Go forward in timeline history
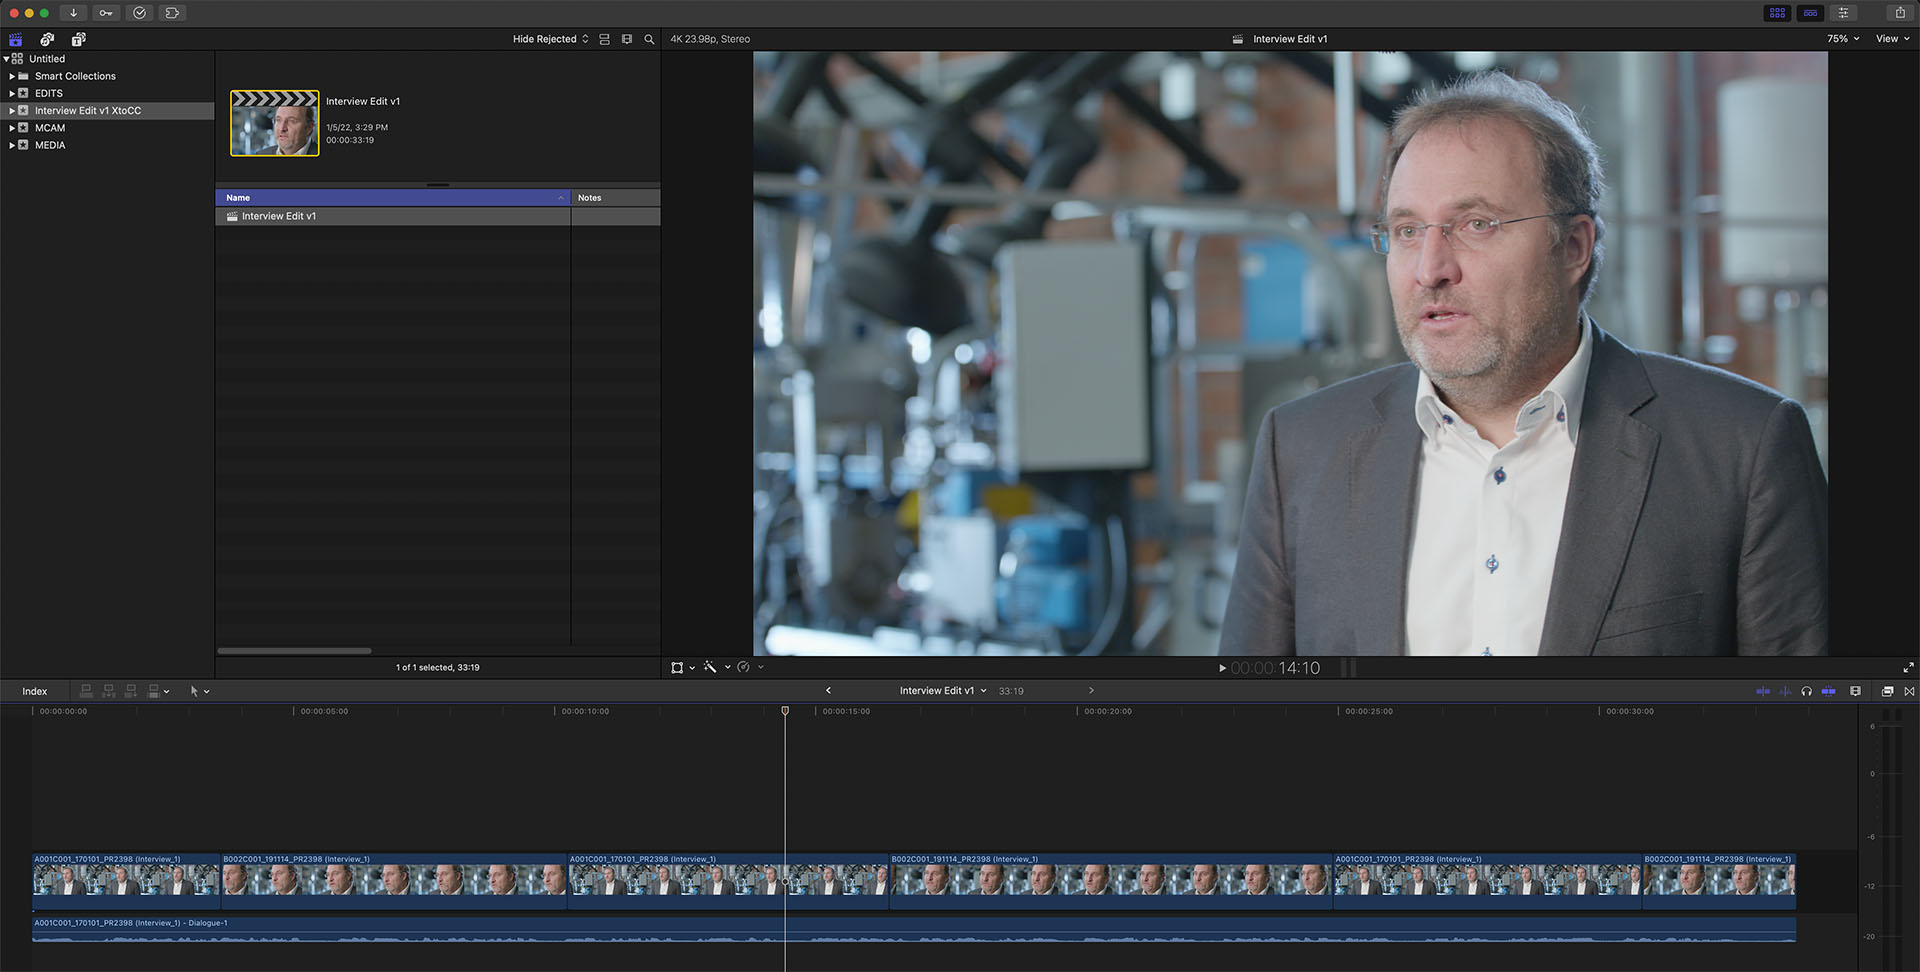The image size is (1920, 972). point(1091,690)
